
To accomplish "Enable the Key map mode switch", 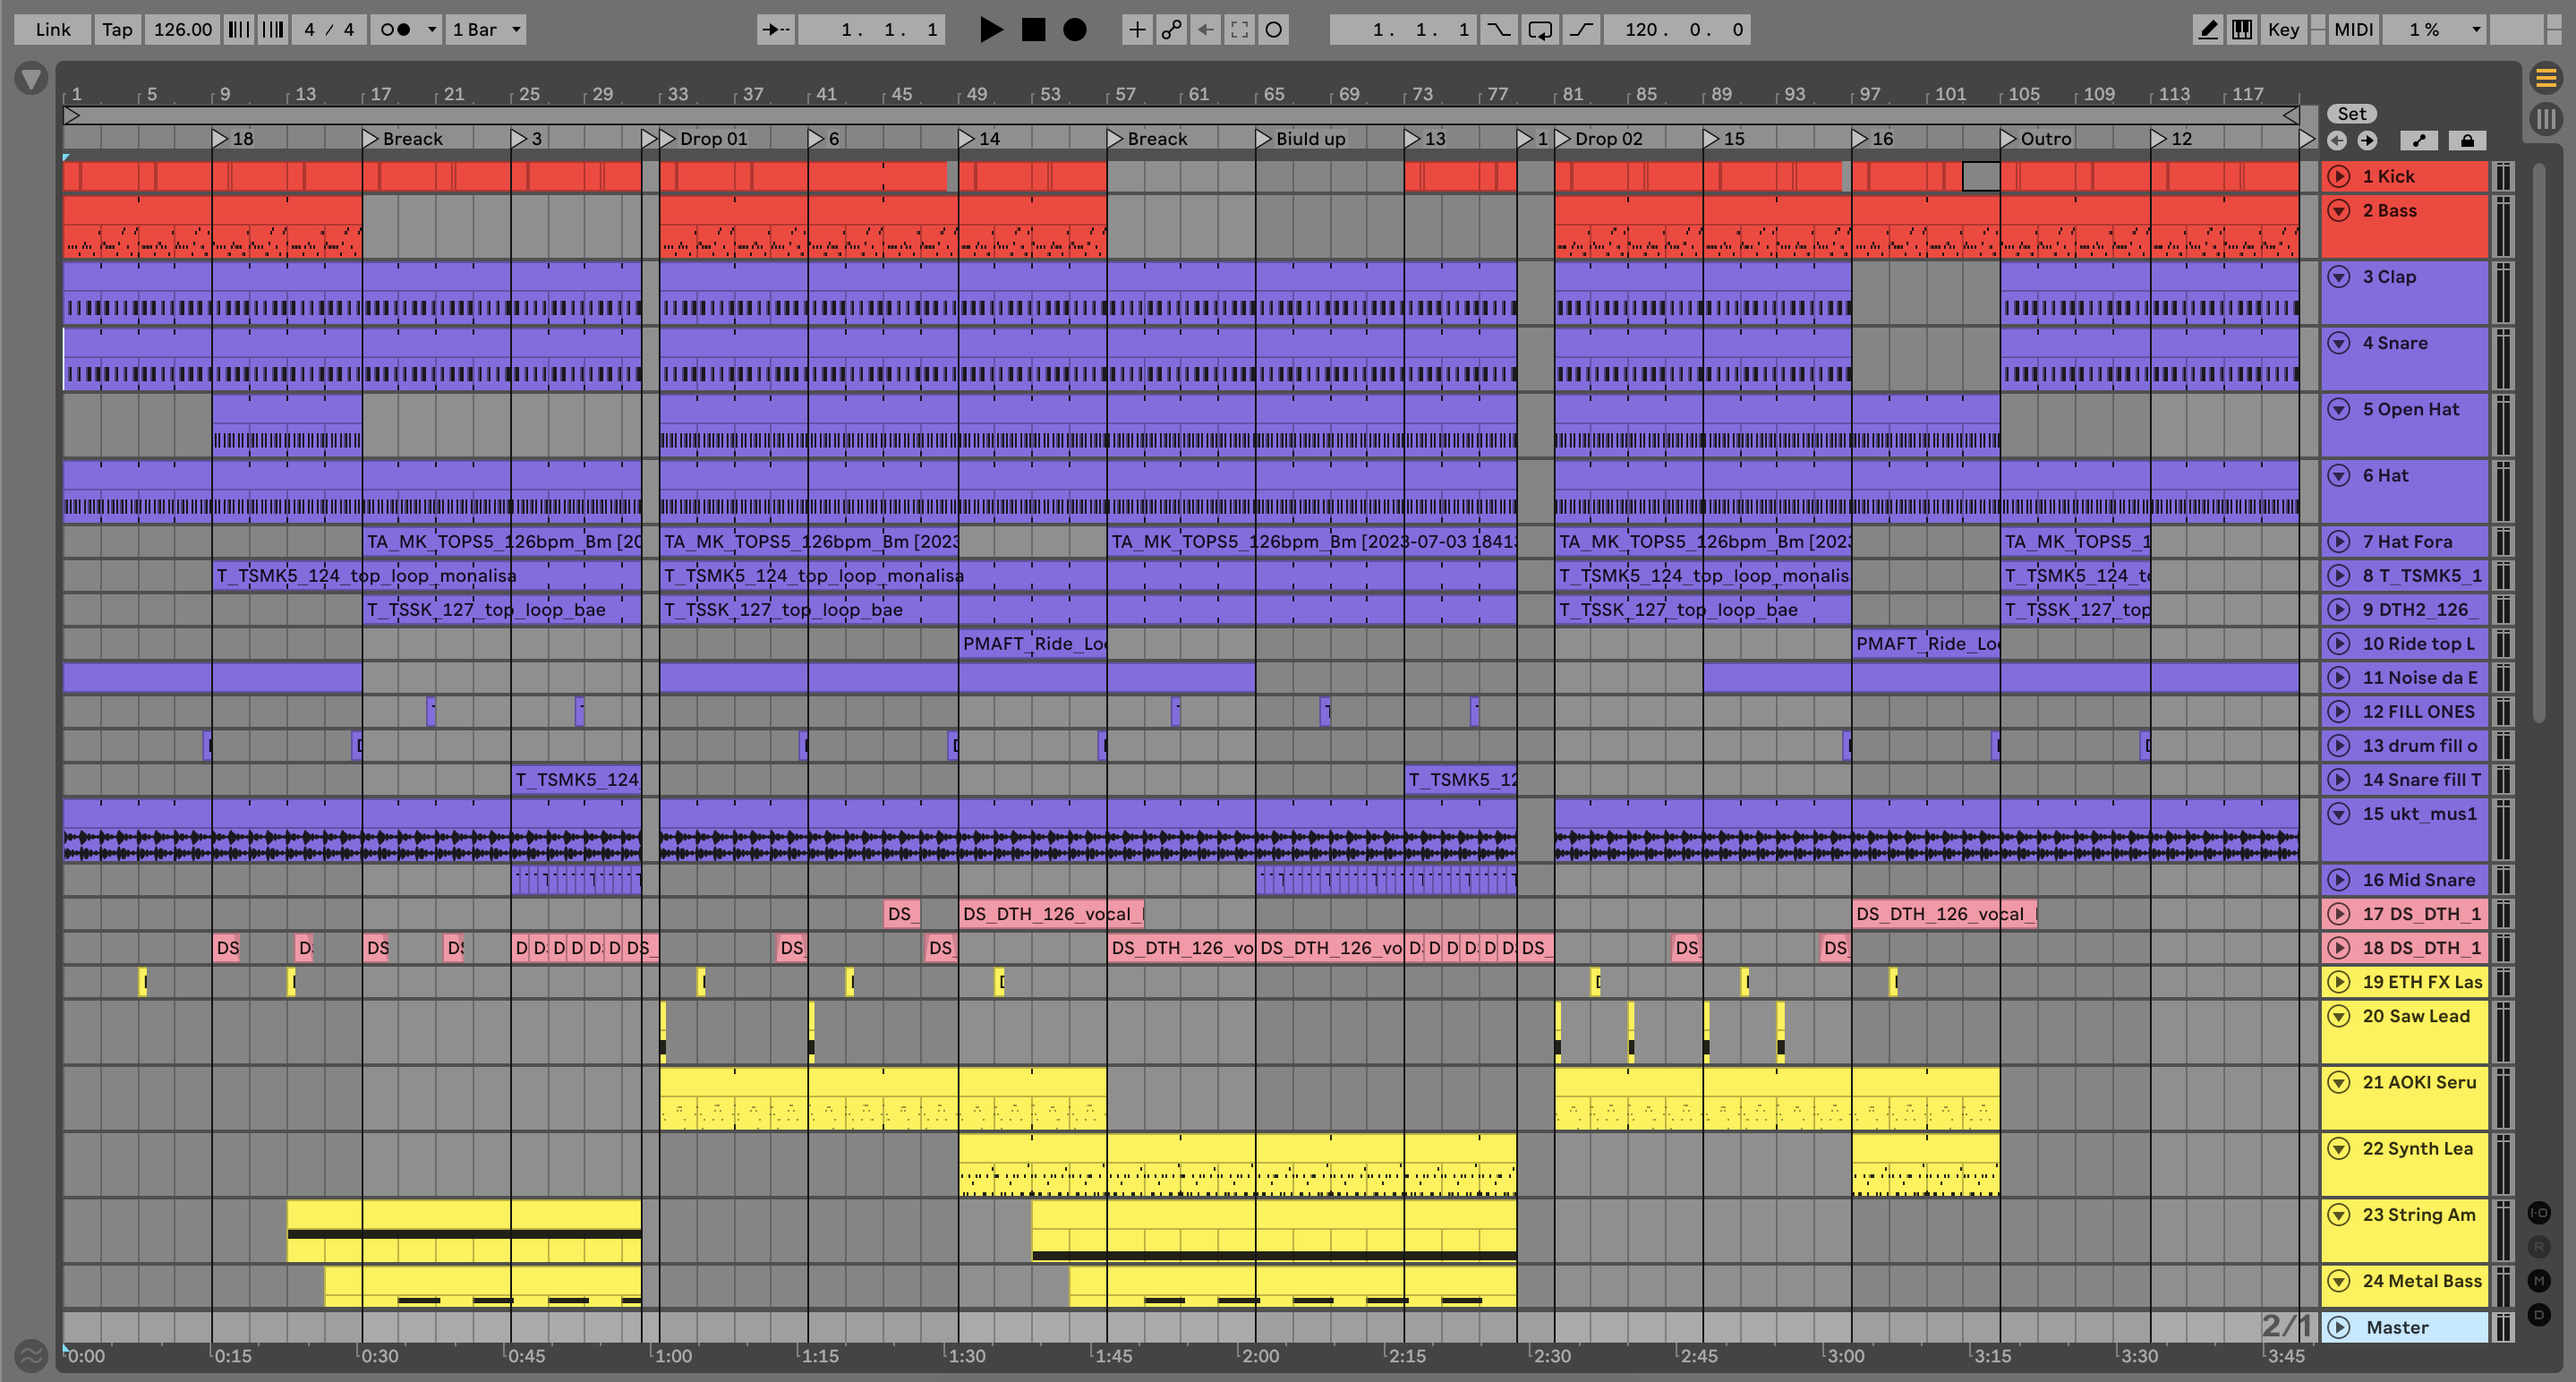I will point(2283,29).
